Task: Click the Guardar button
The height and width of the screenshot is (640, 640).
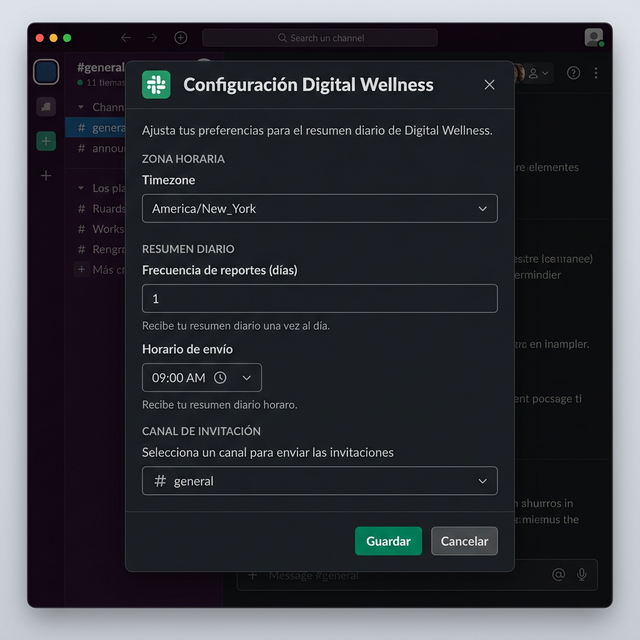Action: (388, 541)
